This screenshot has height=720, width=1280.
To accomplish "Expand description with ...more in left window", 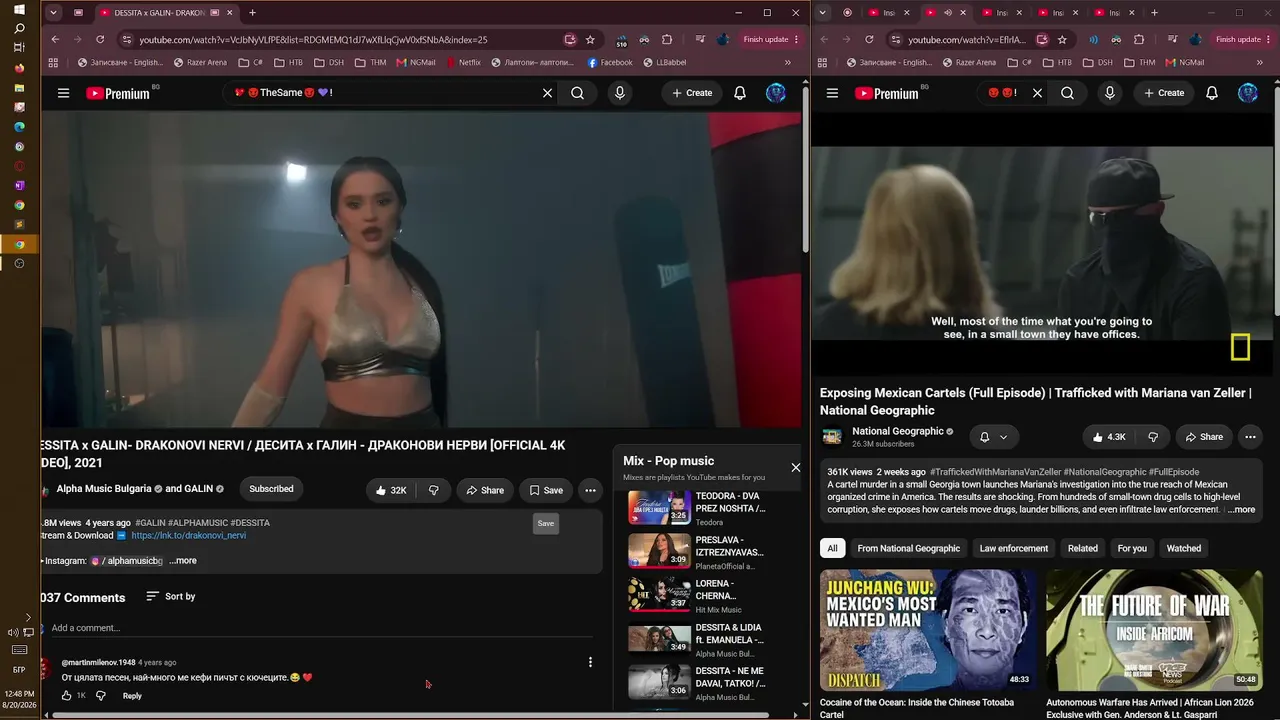I will coord(183,561).
